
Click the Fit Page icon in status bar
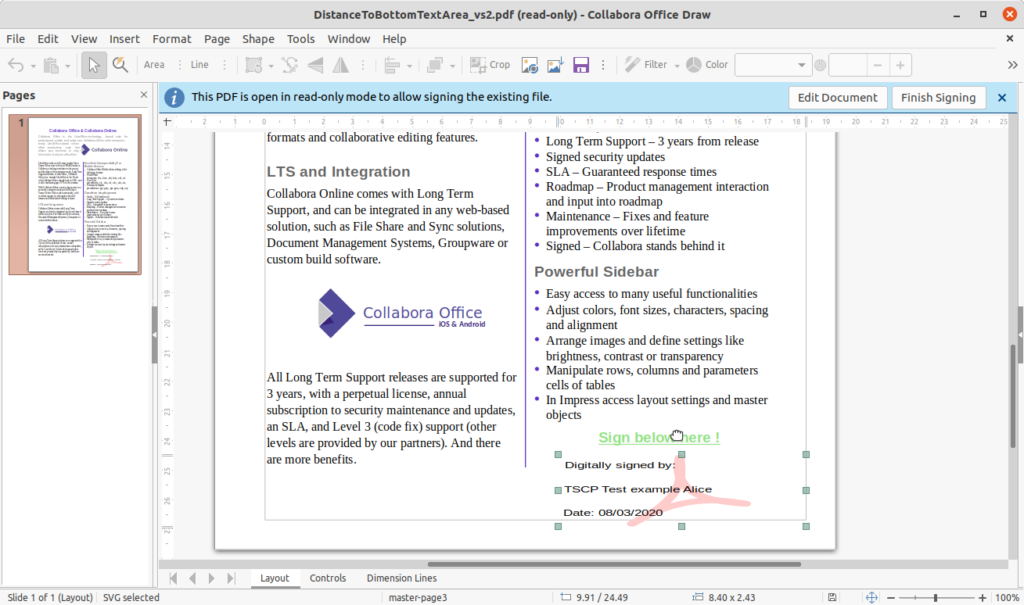coord(873,597)
